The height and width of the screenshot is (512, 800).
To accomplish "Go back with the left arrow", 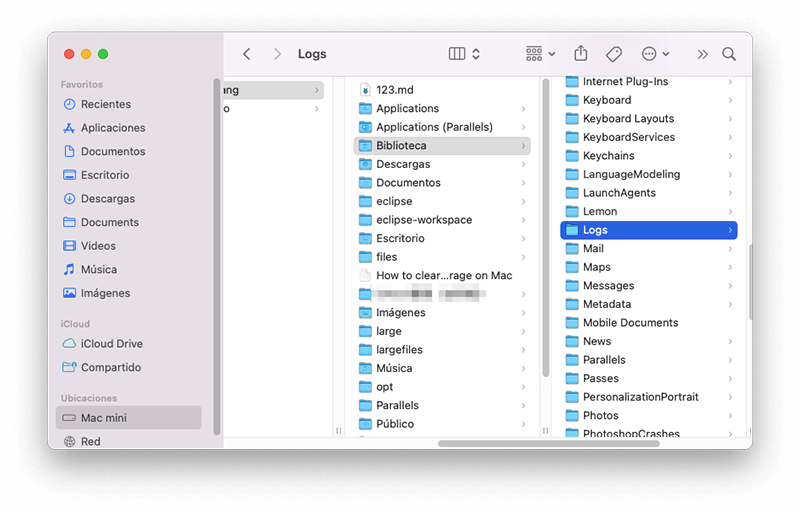I will point(247,54).
